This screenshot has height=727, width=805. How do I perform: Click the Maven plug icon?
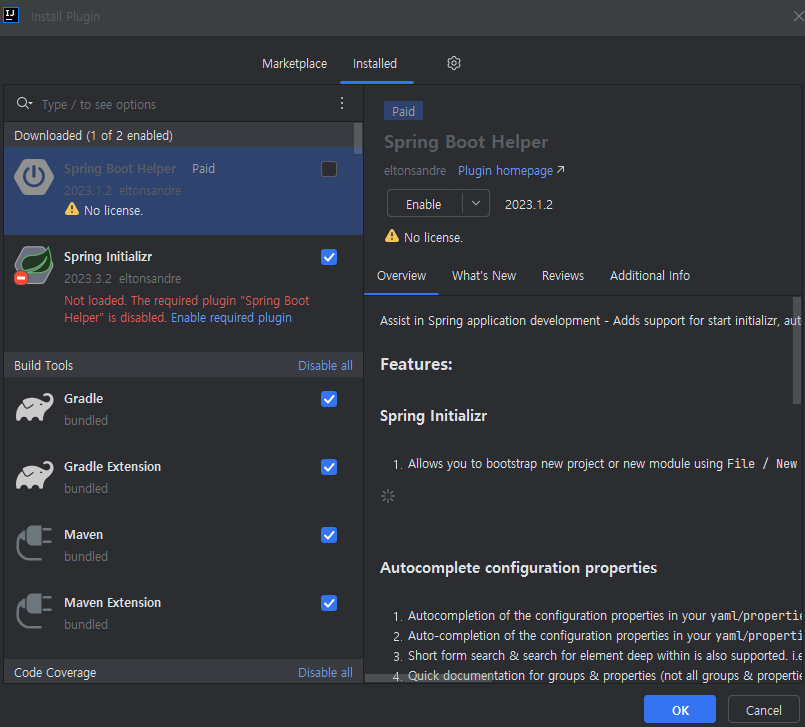(x=34, y=543)
